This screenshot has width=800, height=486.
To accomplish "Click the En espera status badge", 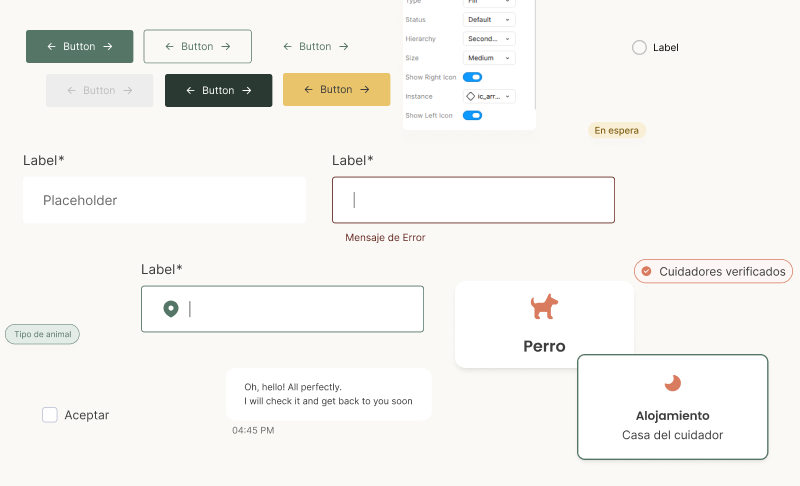I will pyautogui.click(x=616, y=131).
